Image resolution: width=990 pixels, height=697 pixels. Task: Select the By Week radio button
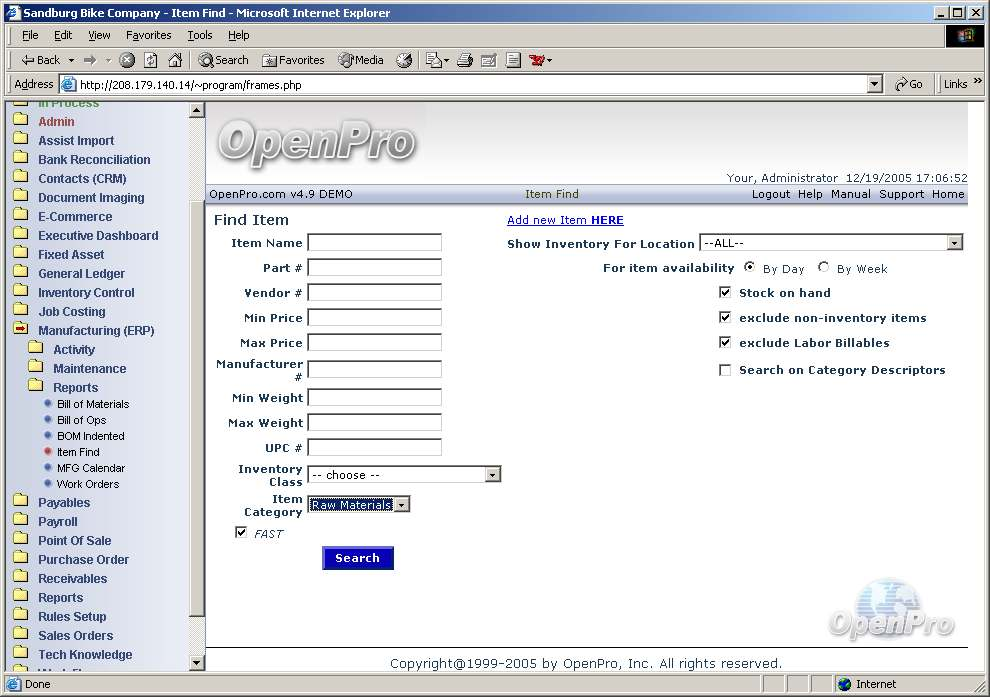[824, 268]
